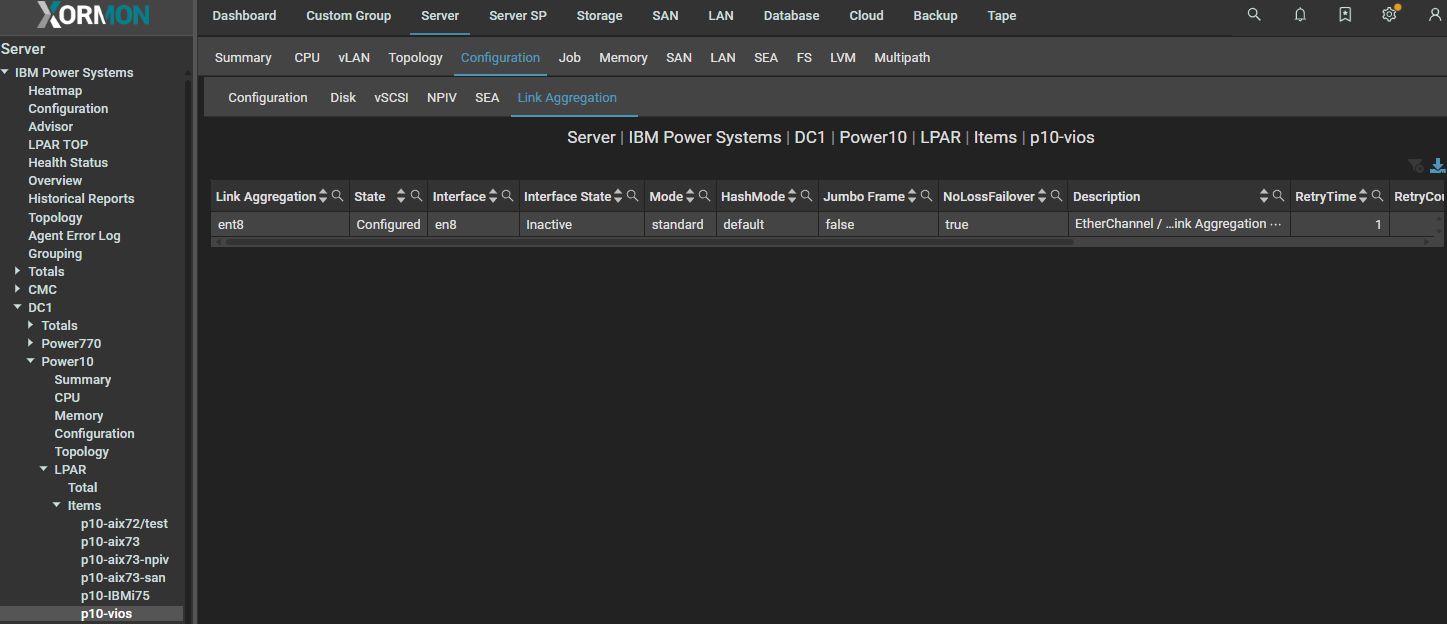
Task: Go to Health Status in sidebar
Action: [68, 162]
